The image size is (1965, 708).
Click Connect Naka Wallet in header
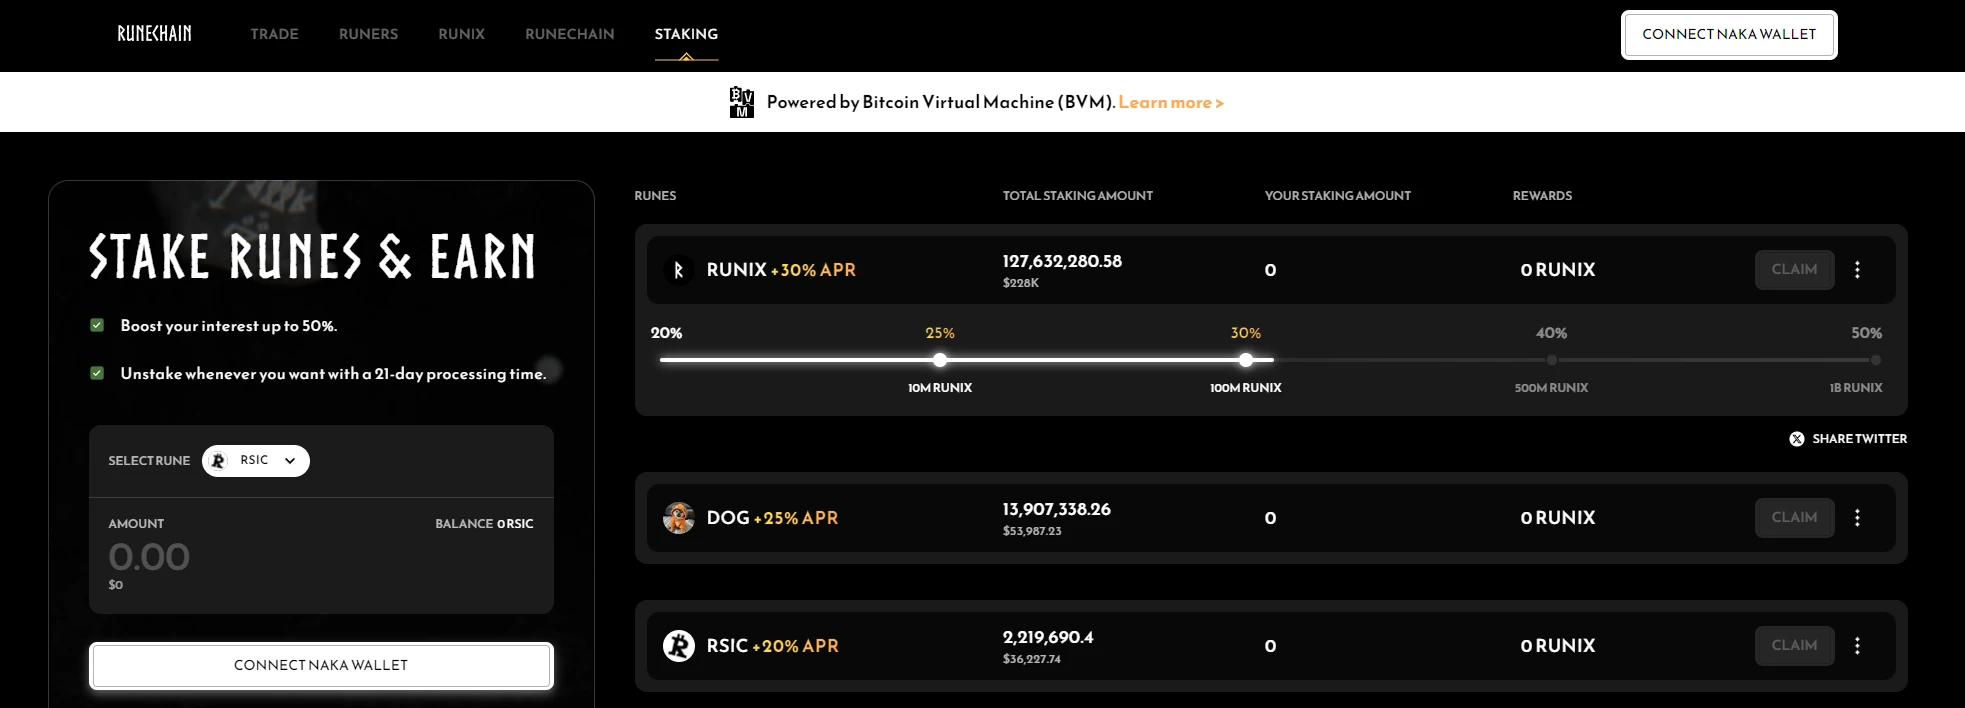tap(1728, 35)
